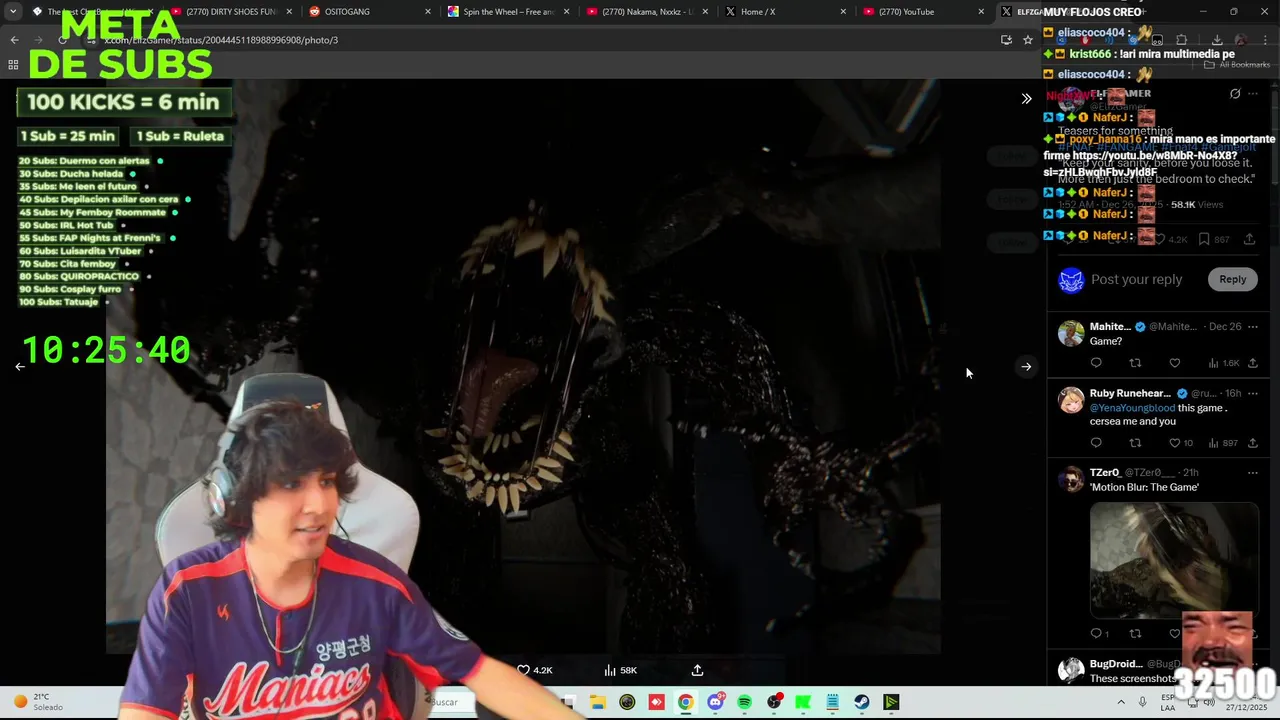Share Mahite's 'Game?' comment
Image resolution: width=1280 pixels, height=720 pixels.
tap(1253, 363)
